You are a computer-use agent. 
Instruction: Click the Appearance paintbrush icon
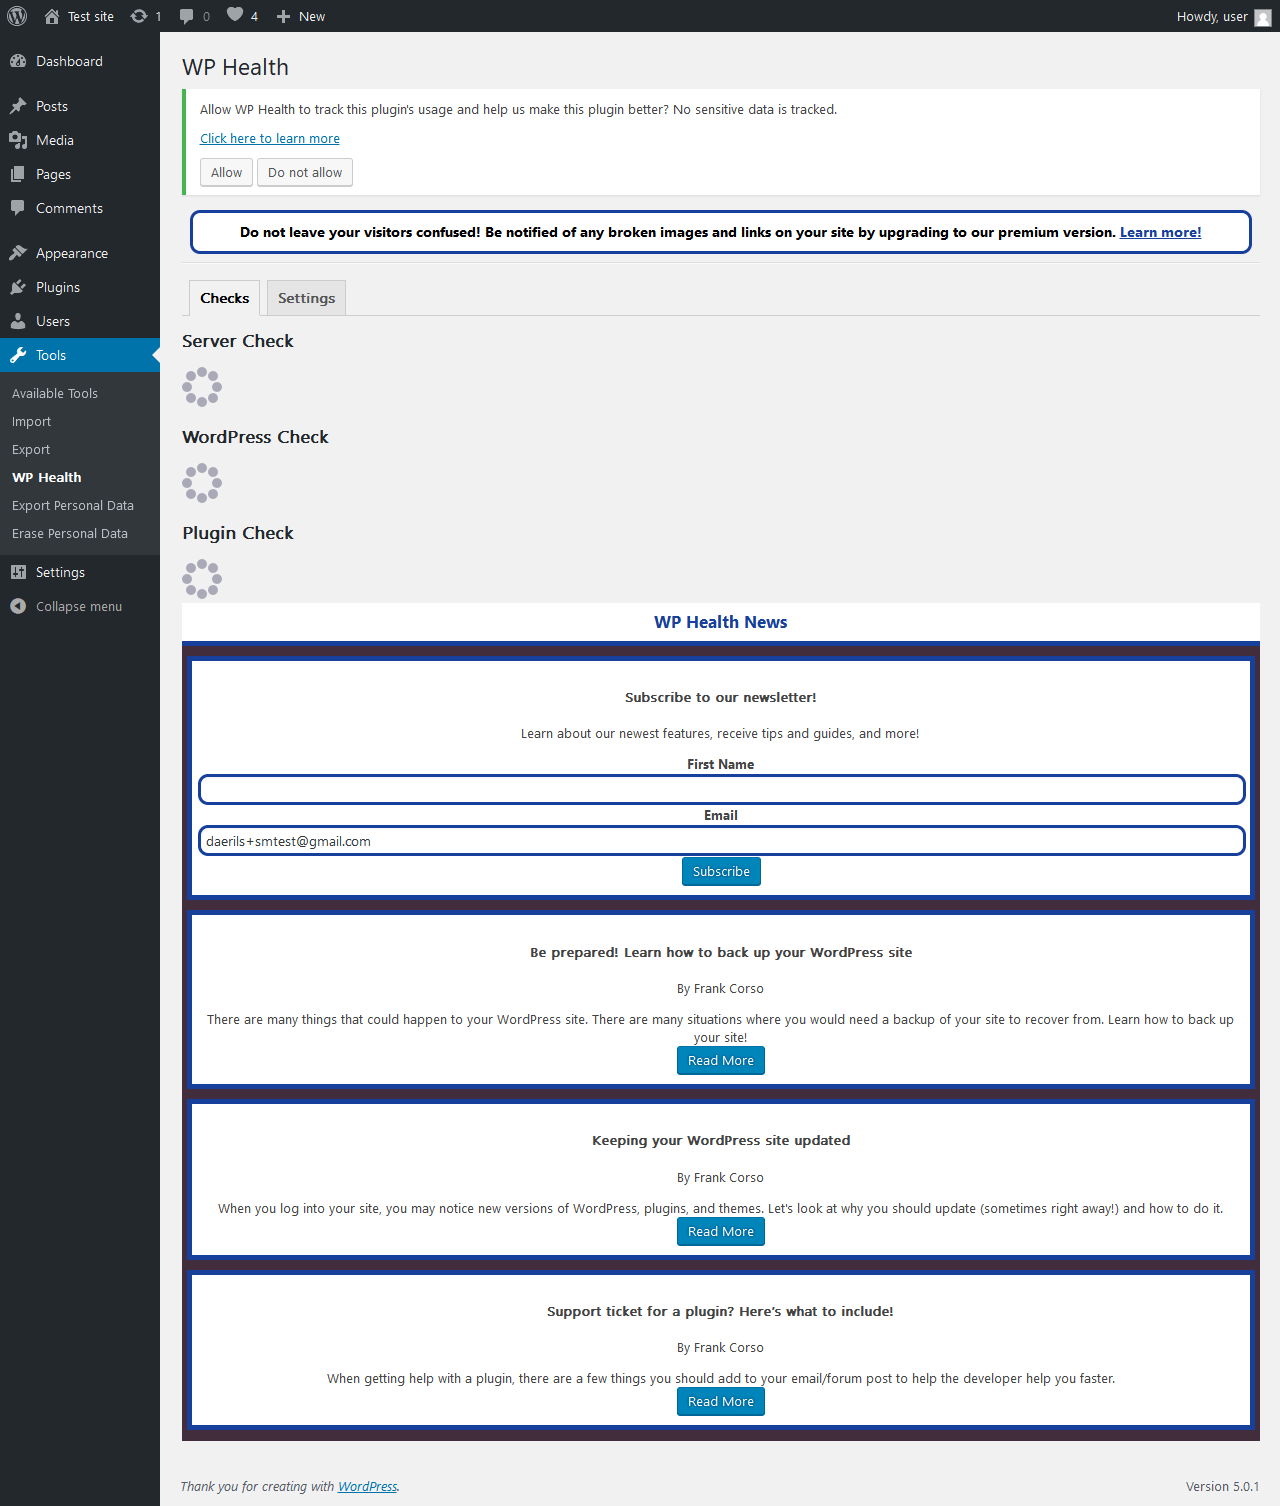click(x=18, y=253)
